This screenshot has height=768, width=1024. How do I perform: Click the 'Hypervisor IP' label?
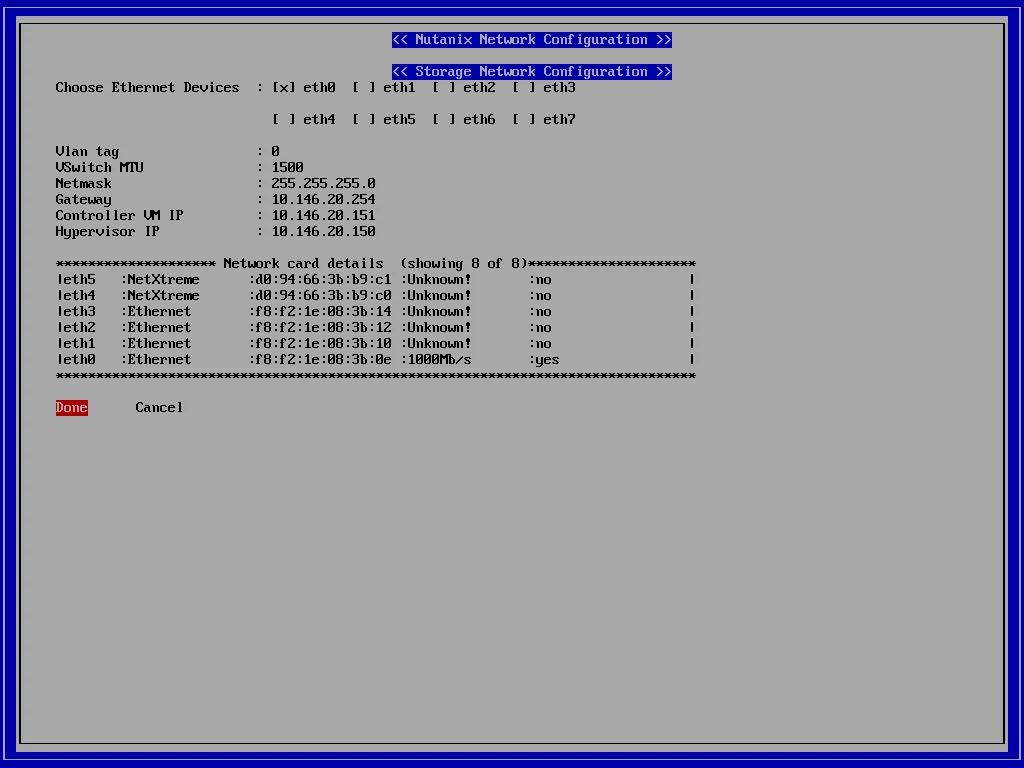point(108,232)
